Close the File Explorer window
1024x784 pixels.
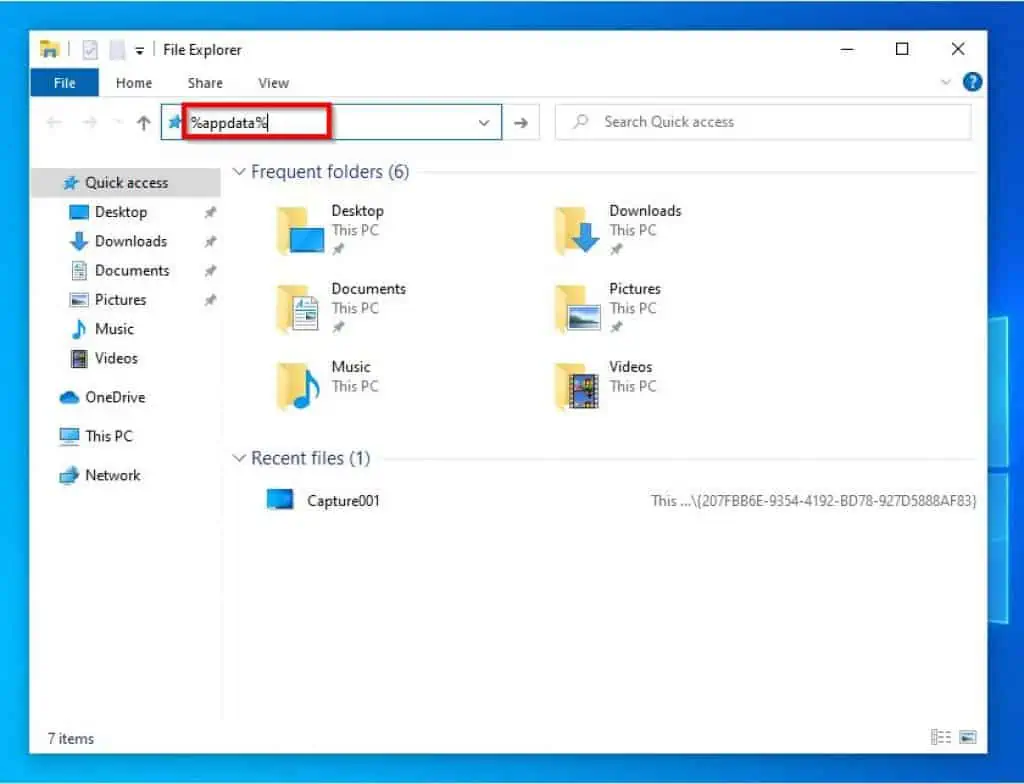[957, 49]
